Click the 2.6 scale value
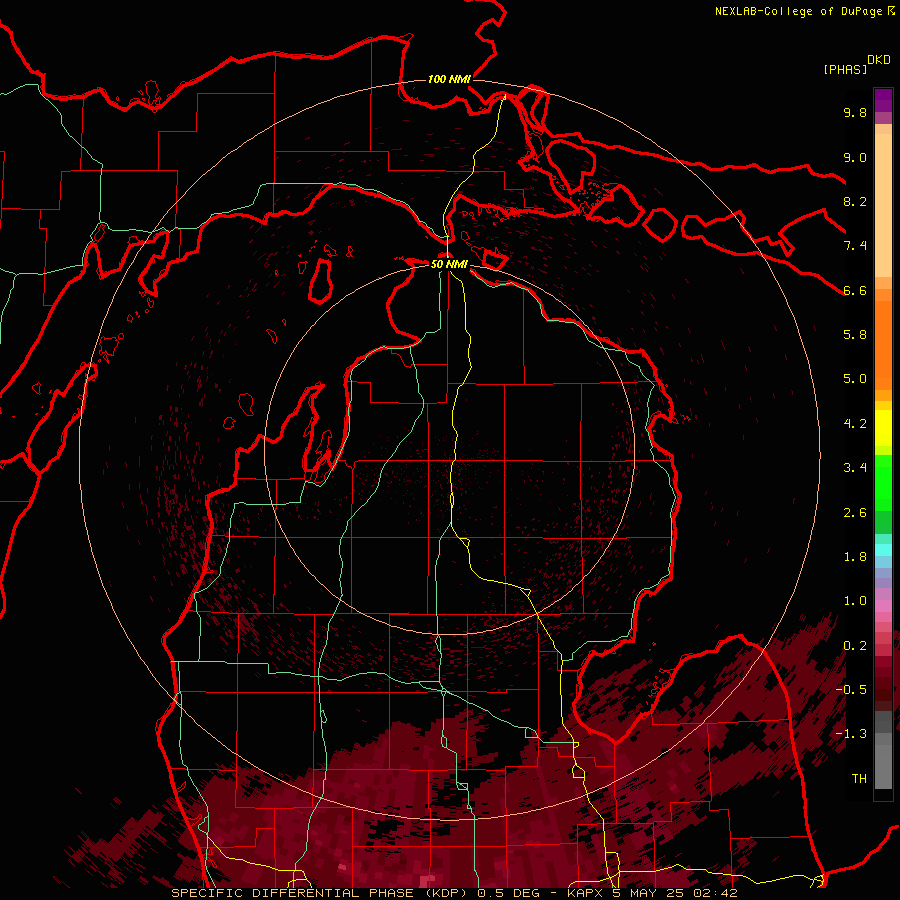 click(855, 513)
